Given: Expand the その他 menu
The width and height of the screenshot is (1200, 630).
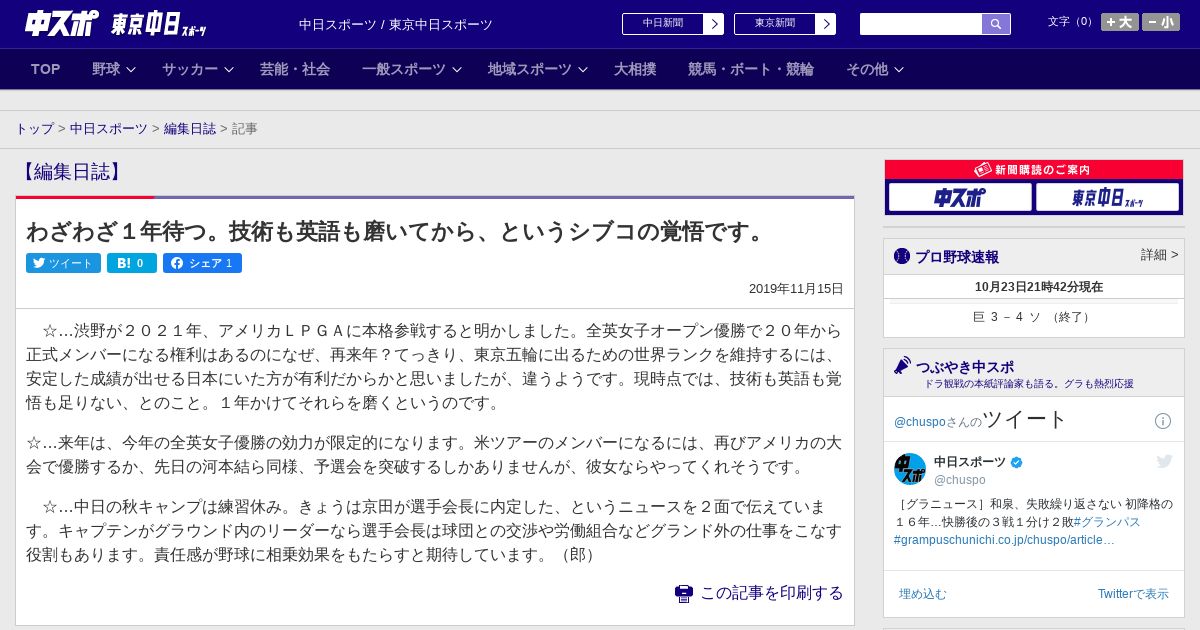Looking at the screenshot, I should click(875, 69).
